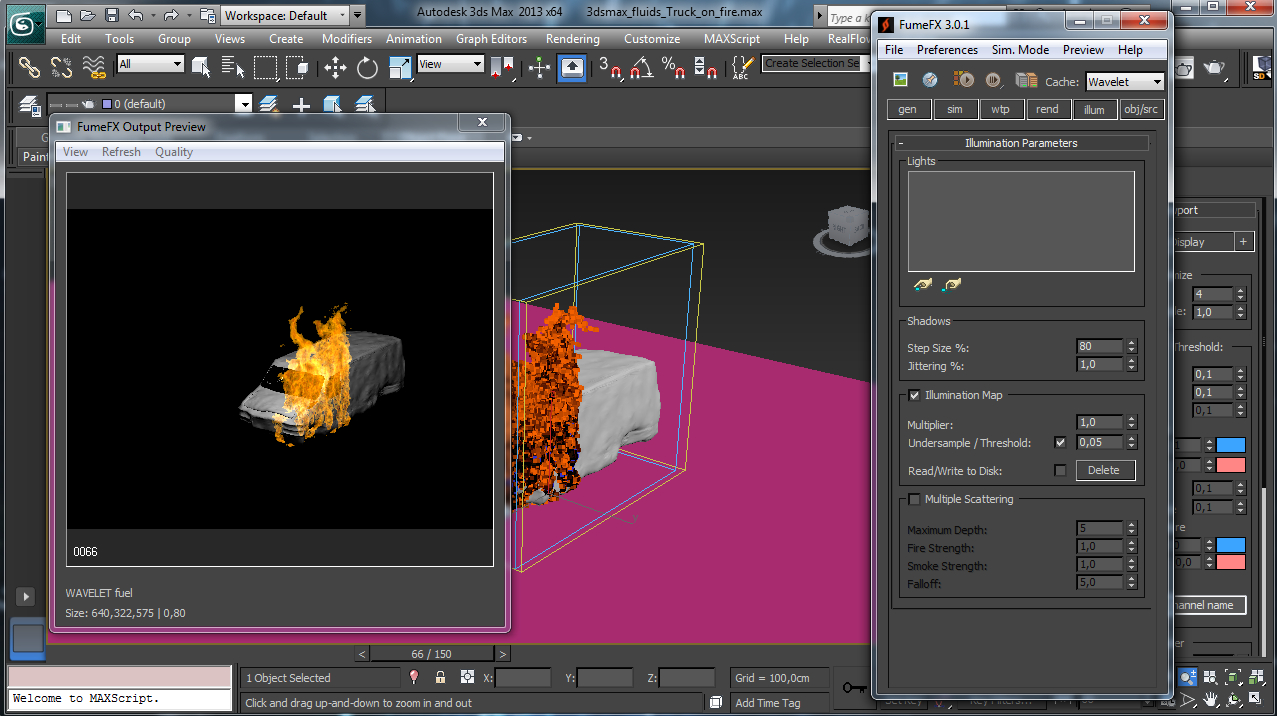Toggle the Spinner Snap icon

point(707,67)
